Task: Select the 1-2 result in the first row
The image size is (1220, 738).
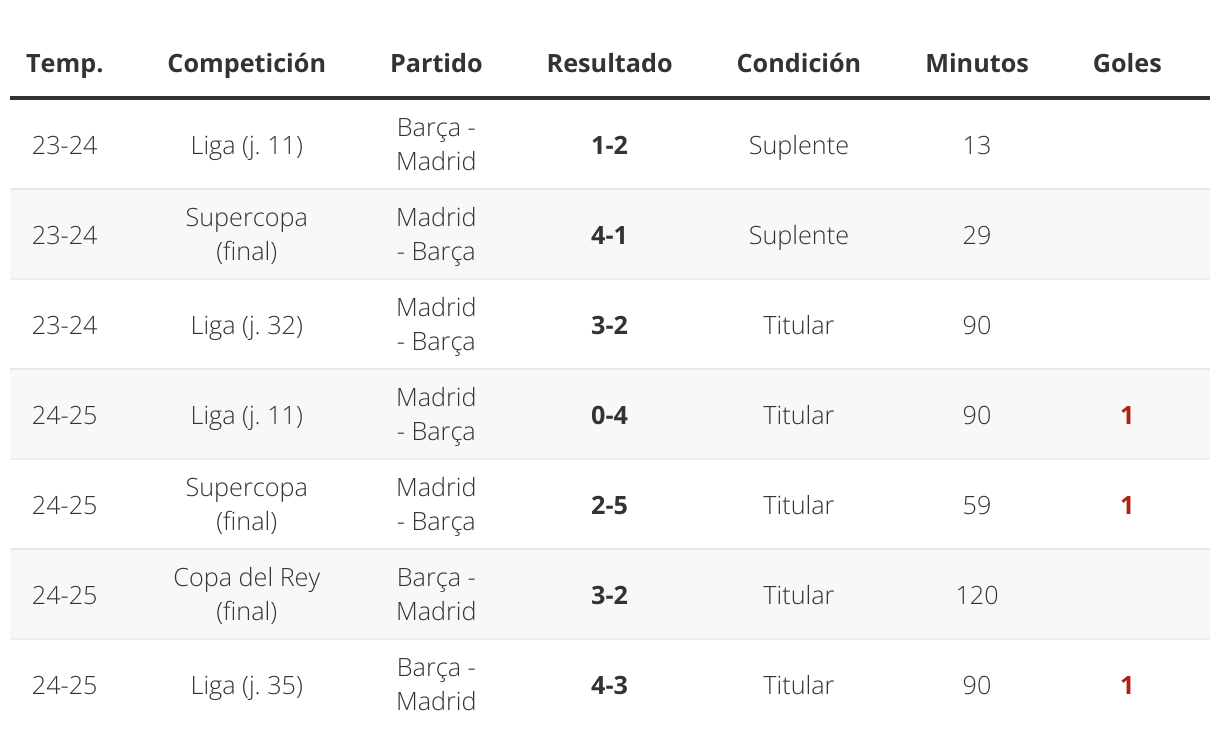Action: pos(609,145)
